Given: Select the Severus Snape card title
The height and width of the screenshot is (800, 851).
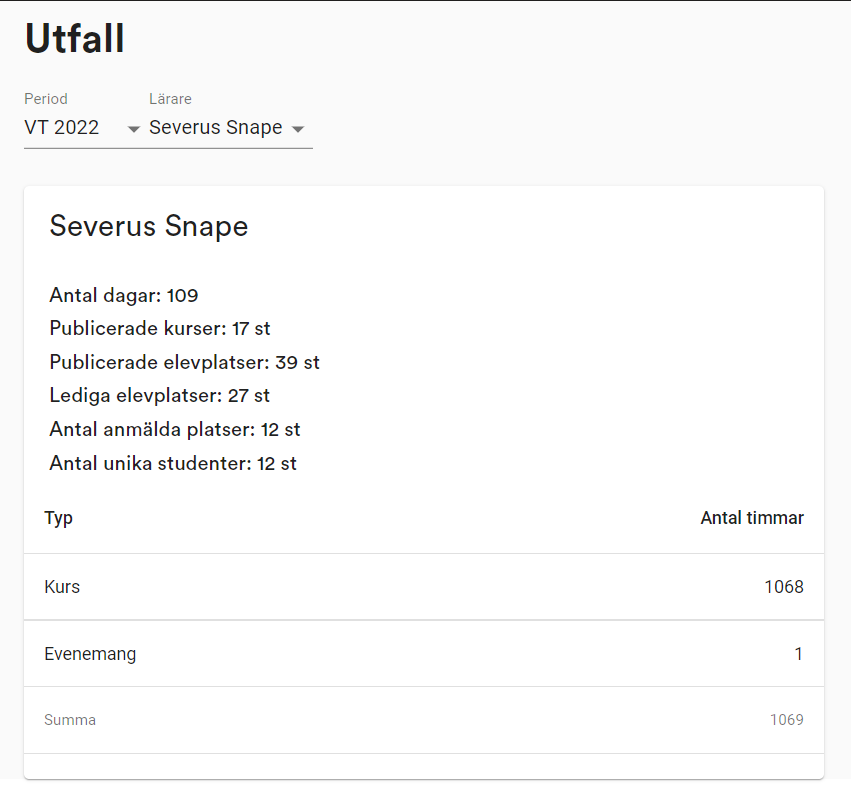Looking at the screenshot, I should click(148, 226).
